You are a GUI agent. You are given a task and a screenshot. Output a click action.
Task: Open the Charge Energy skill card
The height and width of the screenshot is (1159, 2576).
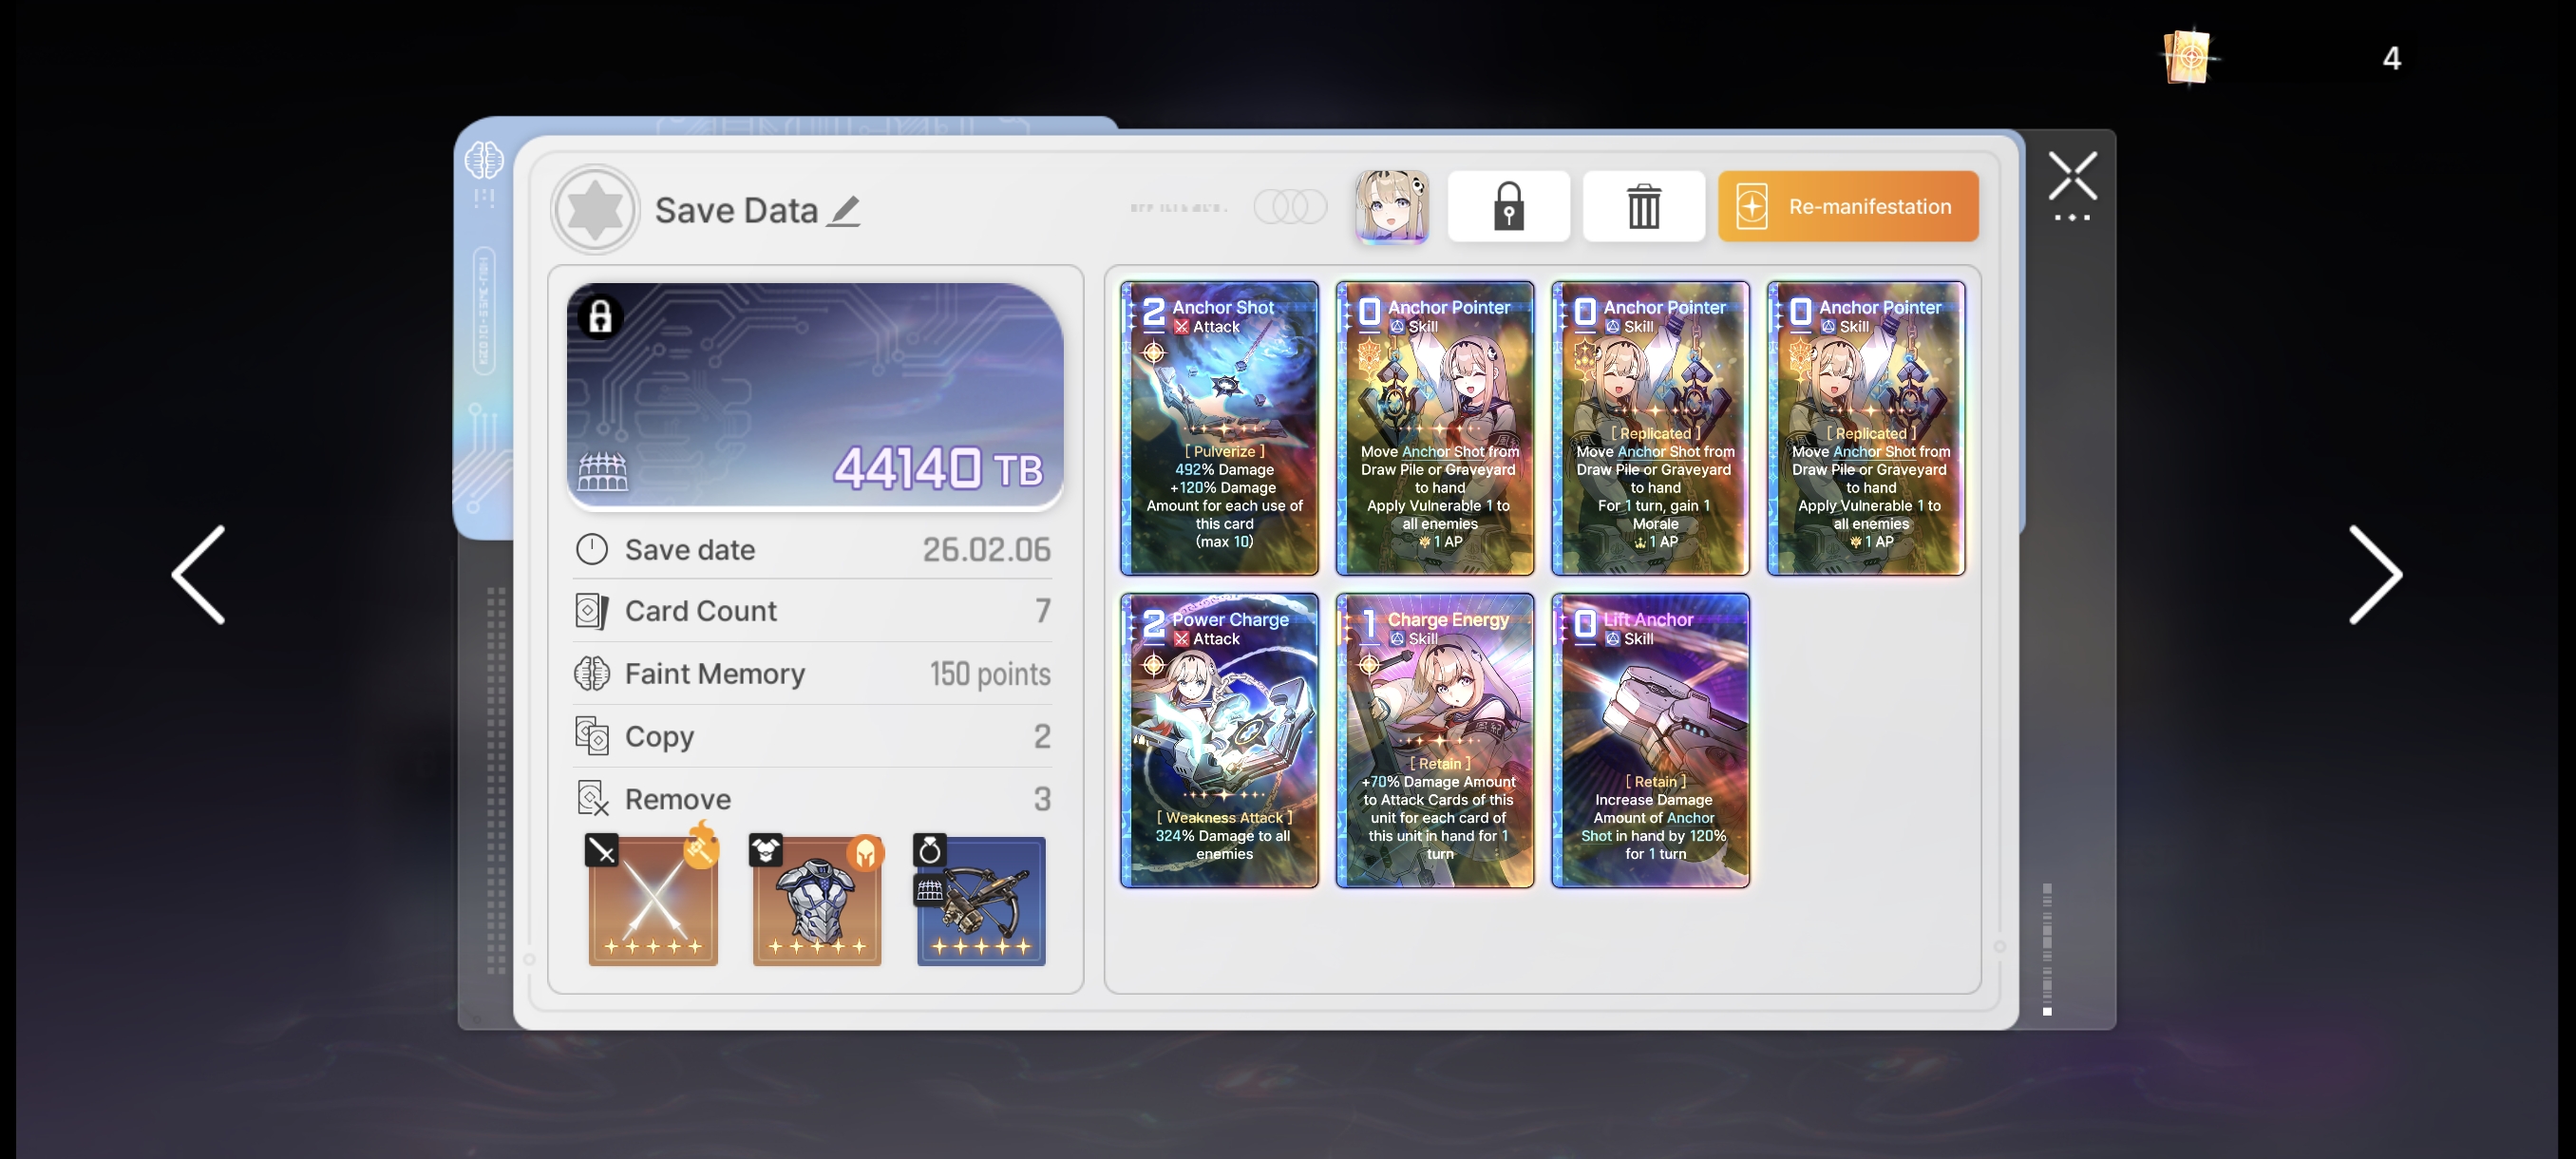point(1434,740)
